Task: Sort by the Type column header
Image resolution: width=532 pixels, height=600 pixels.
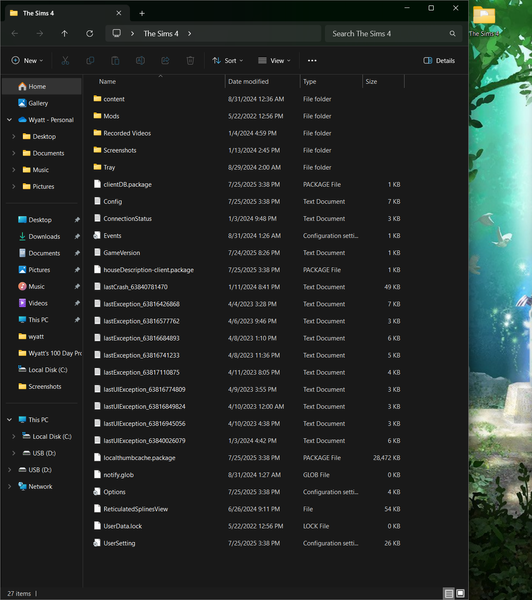Action: (310, 82)
